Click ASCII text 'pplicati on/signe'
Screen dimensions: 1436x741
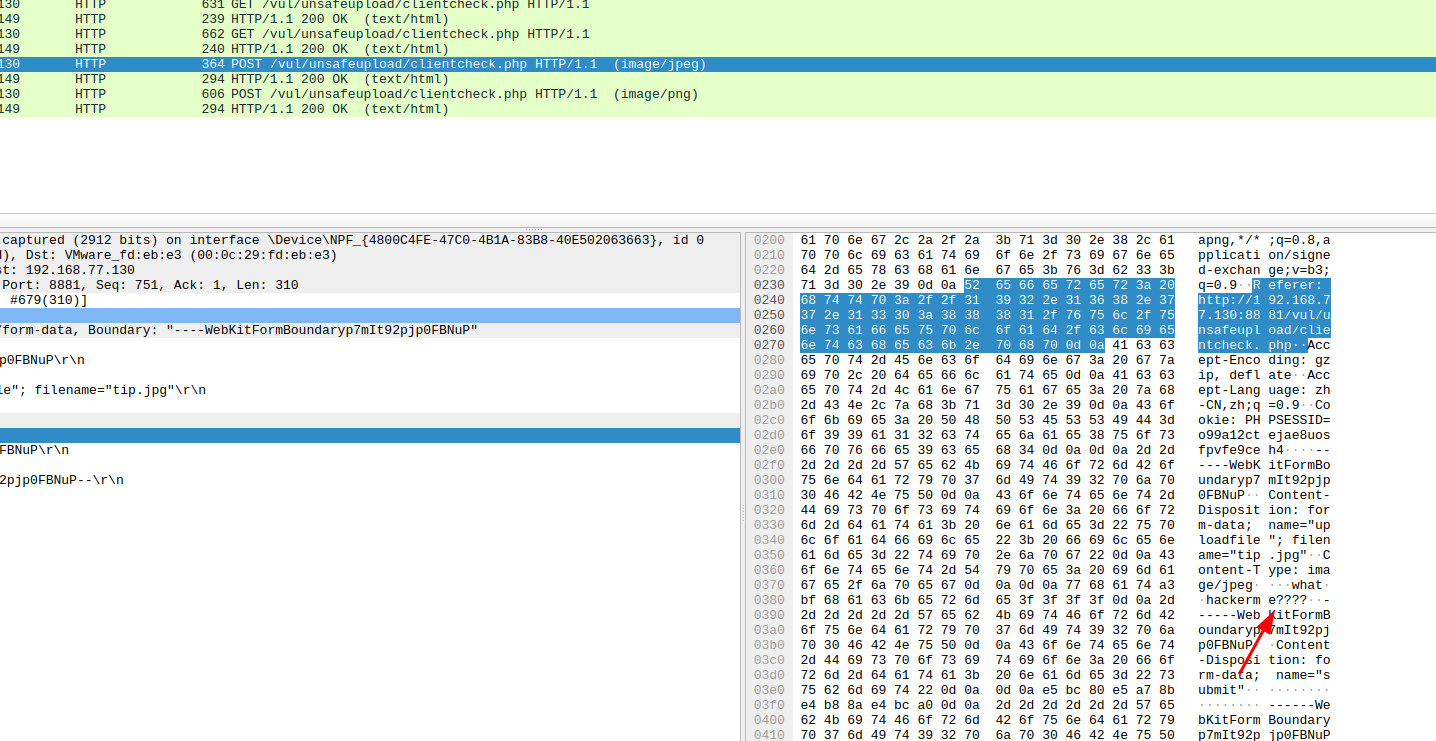pyautogui.click(x=1264, y=255)
